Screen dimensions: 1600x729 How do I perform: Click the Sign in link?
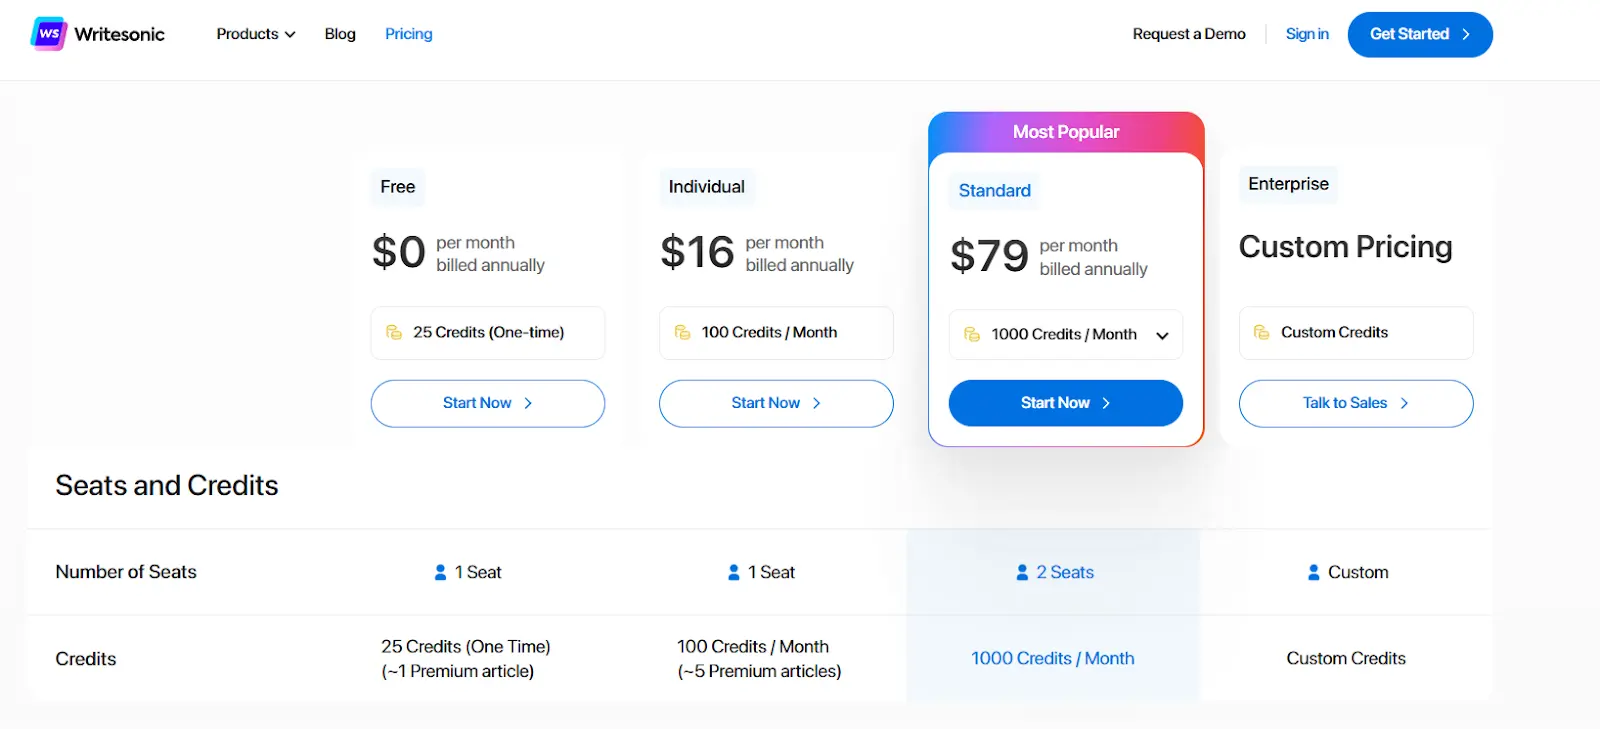[x=1307, y=34]
